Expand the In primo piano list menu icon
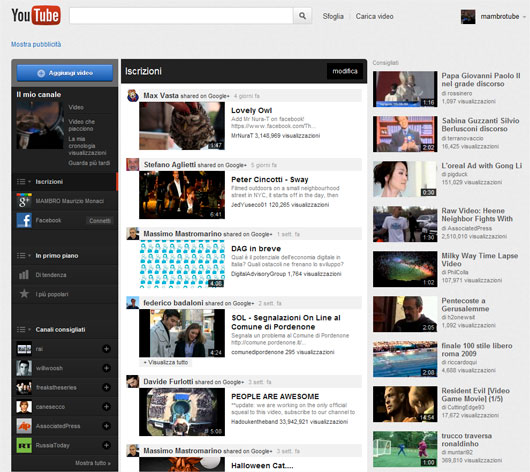The image size is (530, 472). coord(24,256)
